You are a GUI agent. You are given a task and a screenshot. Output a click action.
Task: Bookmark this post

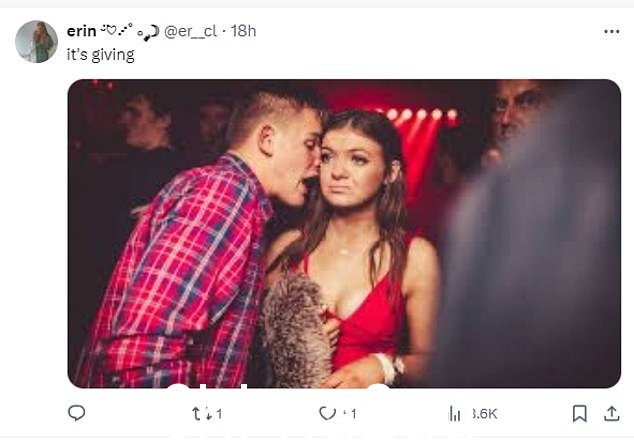579,413
